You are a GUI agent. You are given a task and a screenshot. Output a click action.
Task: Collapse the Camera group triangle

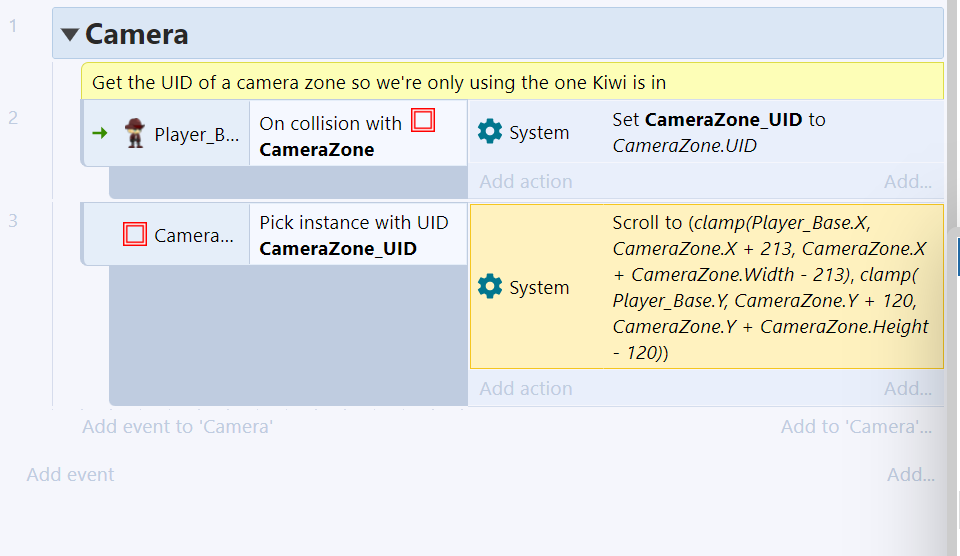70,34
